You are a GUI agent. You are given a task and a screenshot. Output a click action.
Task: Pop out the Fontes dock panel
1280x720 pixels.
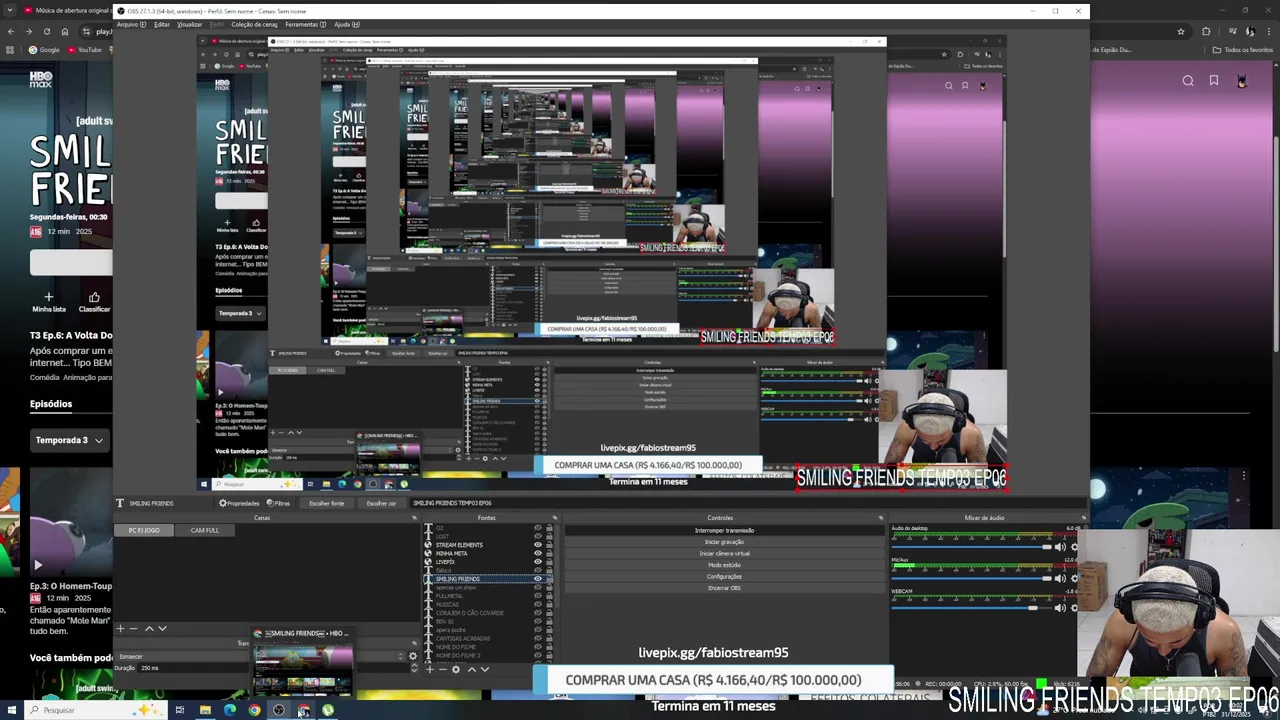pyautogui.click(x=556, y=518)
